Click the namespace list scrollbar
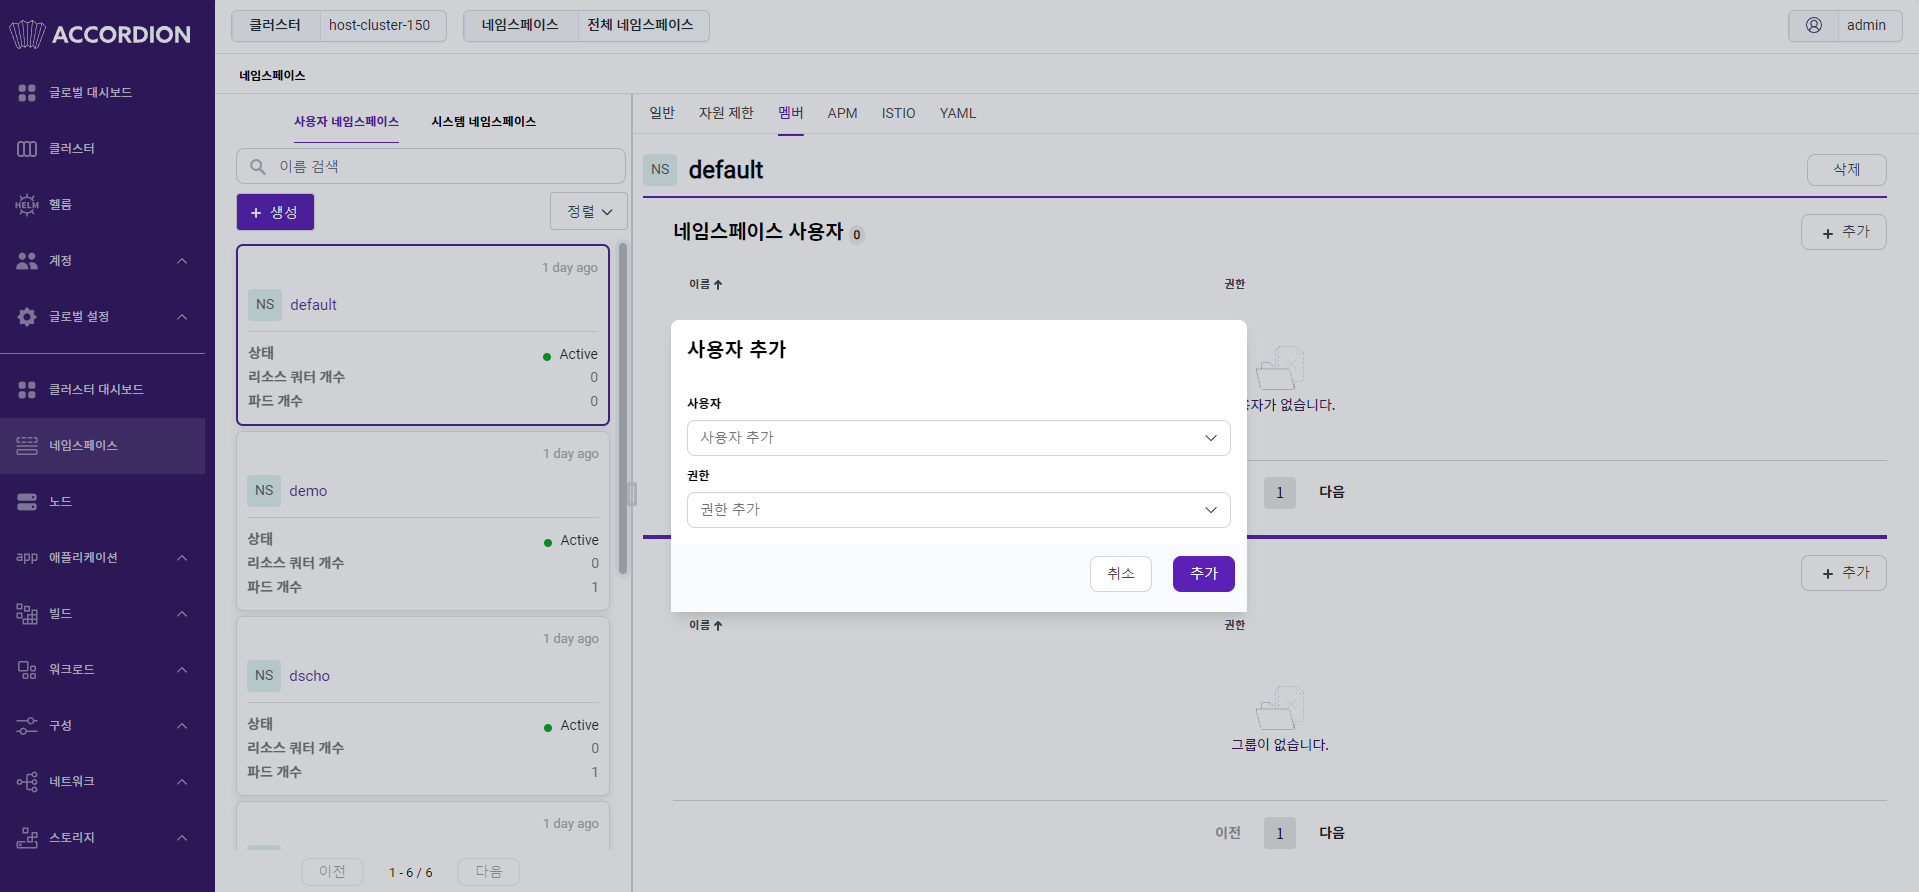This screenshot has height=892, width=1919. pos(623,409)
